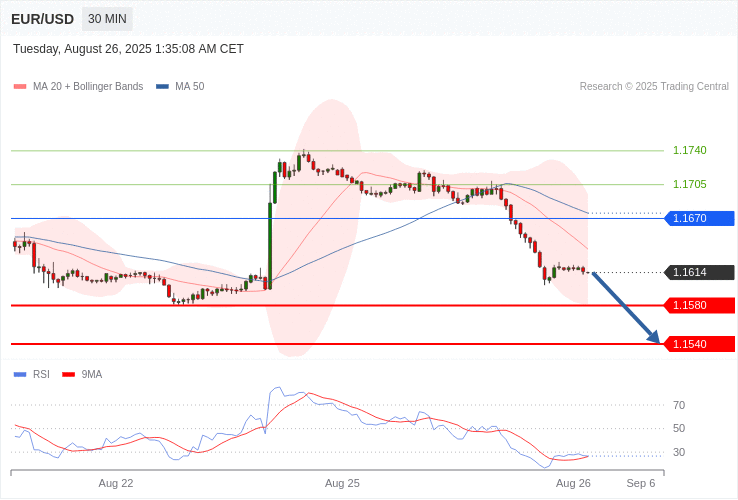This screenshot has height=500, width=738.
Task: Click the Research © 2025 Trading Central credit
Action: tap(654, 87)
